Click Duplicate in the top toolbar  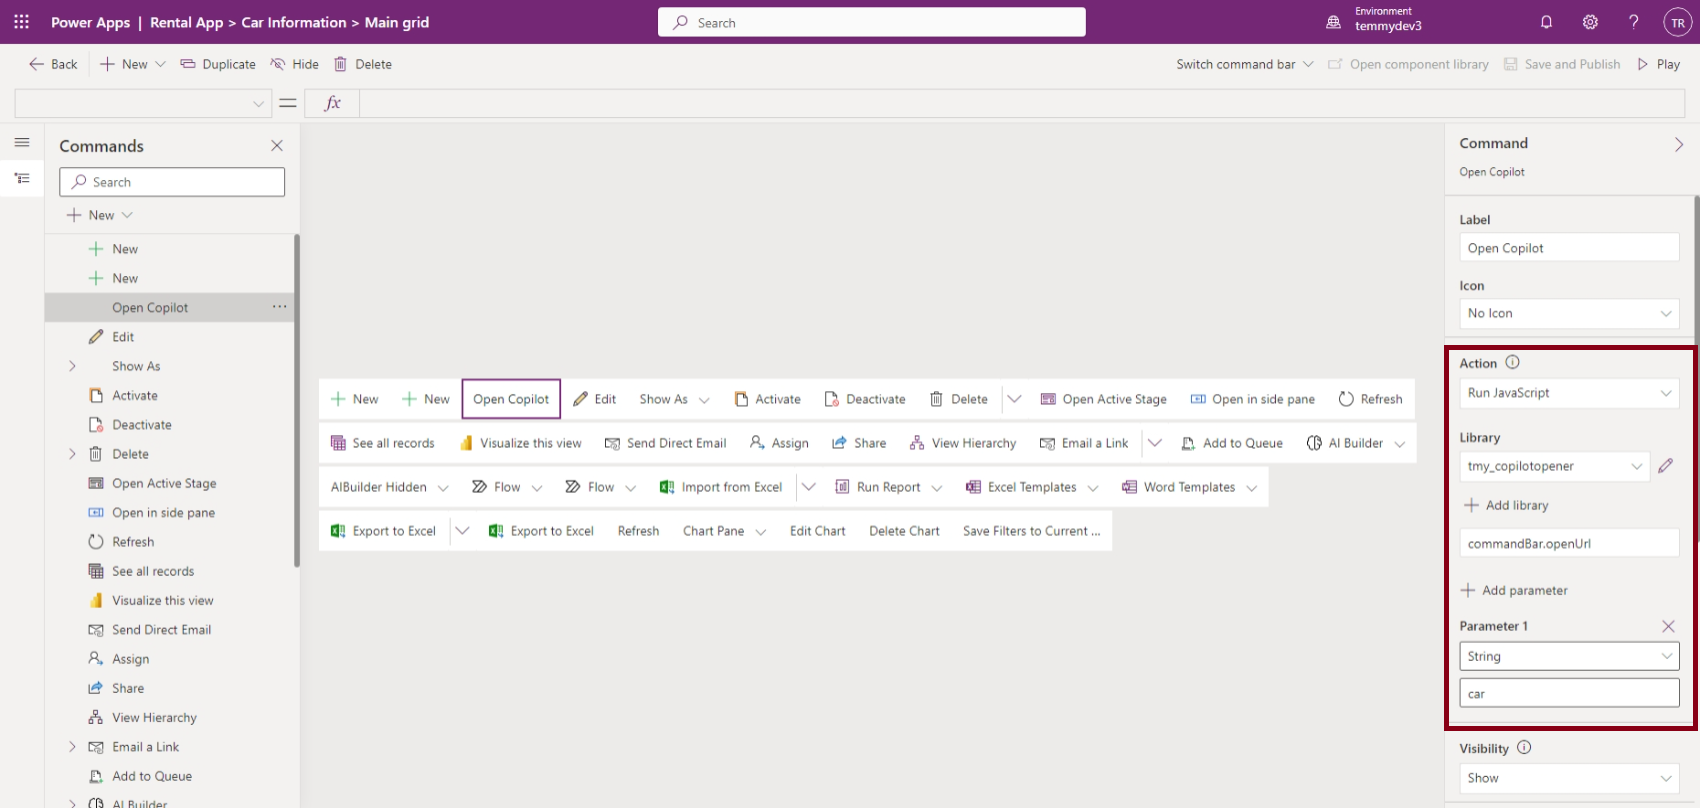click(x=218, y=64)
